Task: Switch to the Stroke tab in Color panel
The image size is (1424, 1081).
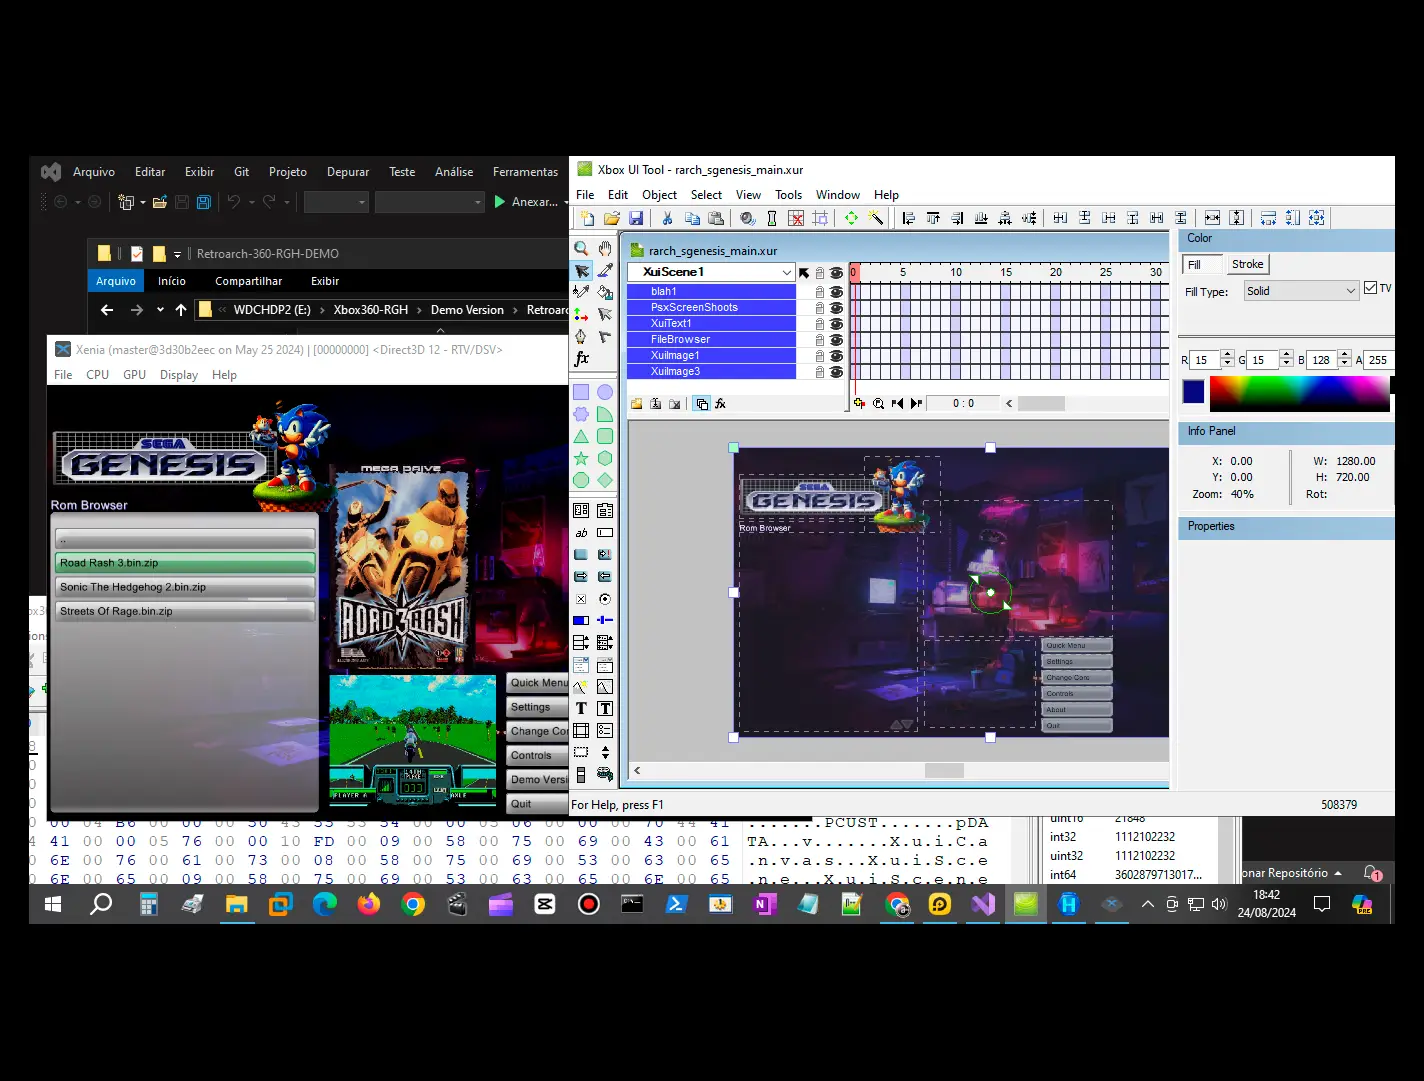Action: 1247,263
